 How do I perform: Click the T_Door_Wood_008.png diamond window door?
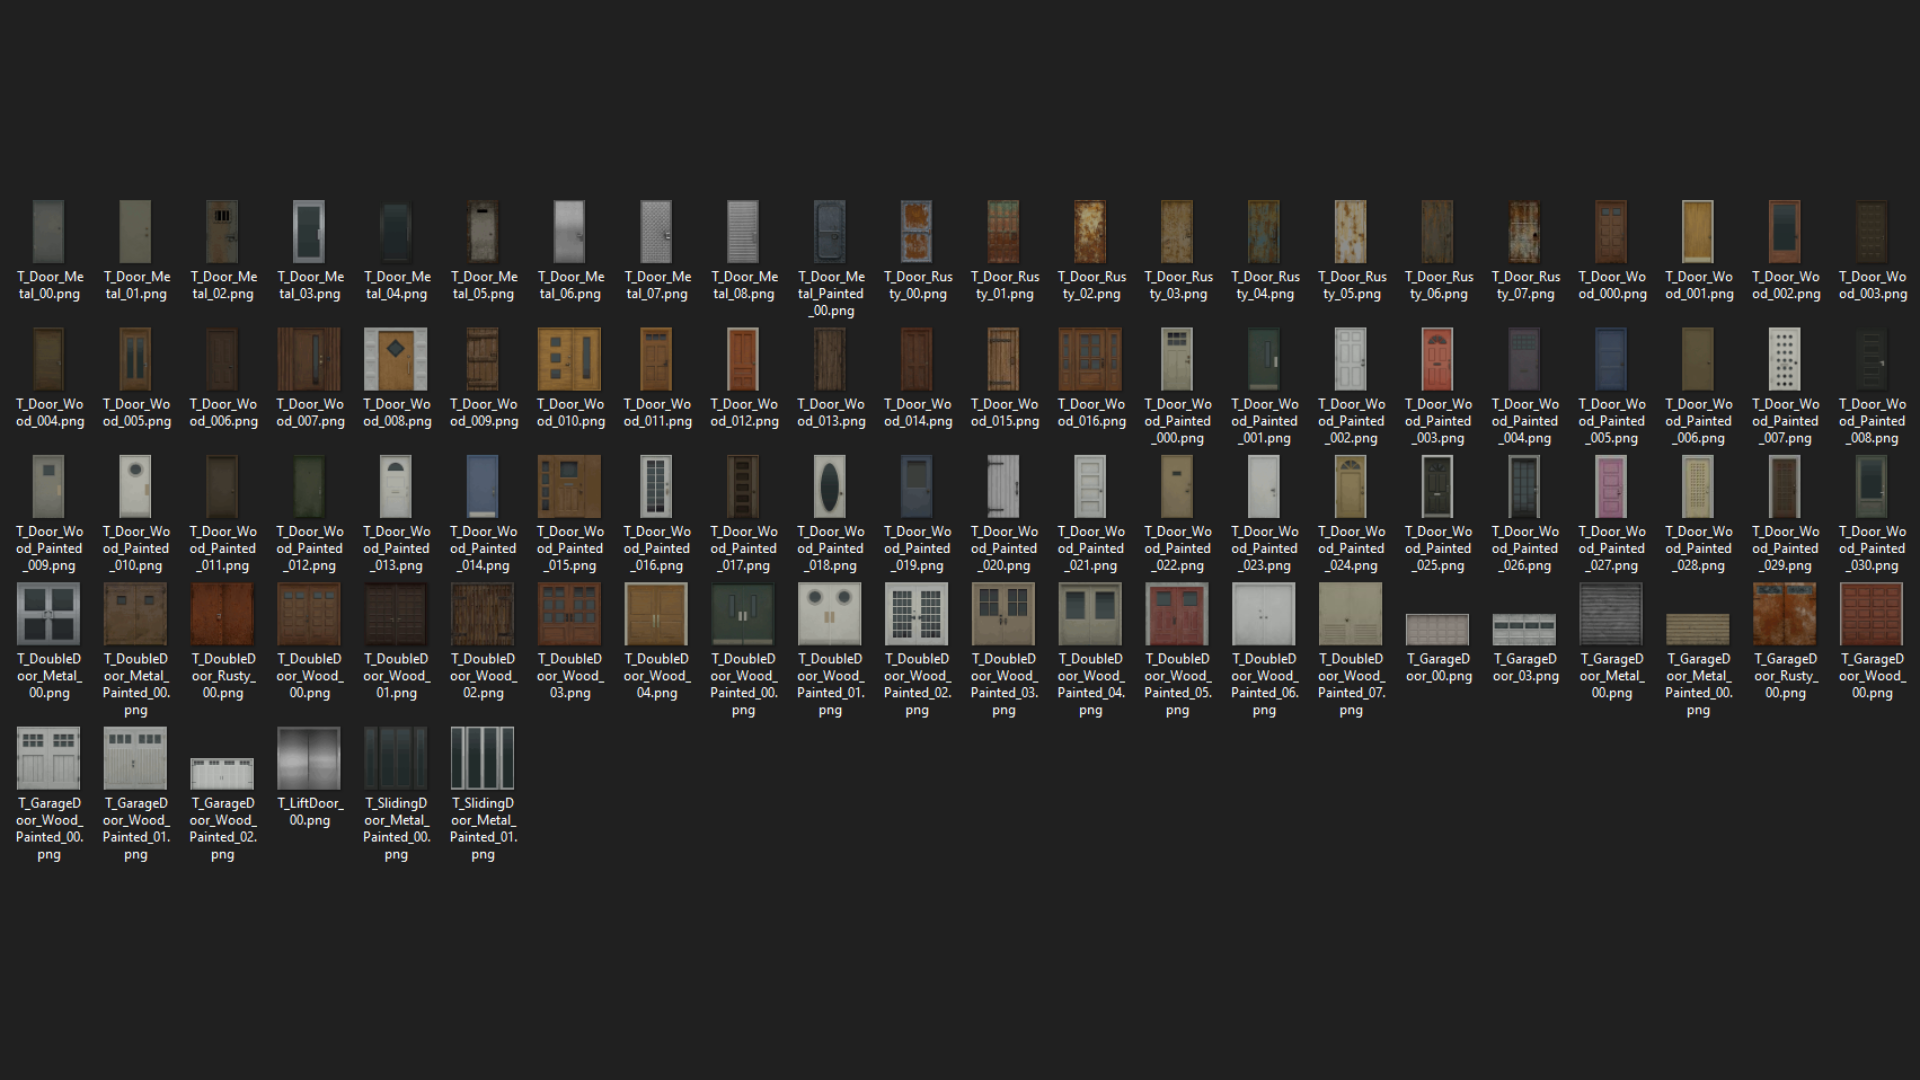tap(396, 359)
